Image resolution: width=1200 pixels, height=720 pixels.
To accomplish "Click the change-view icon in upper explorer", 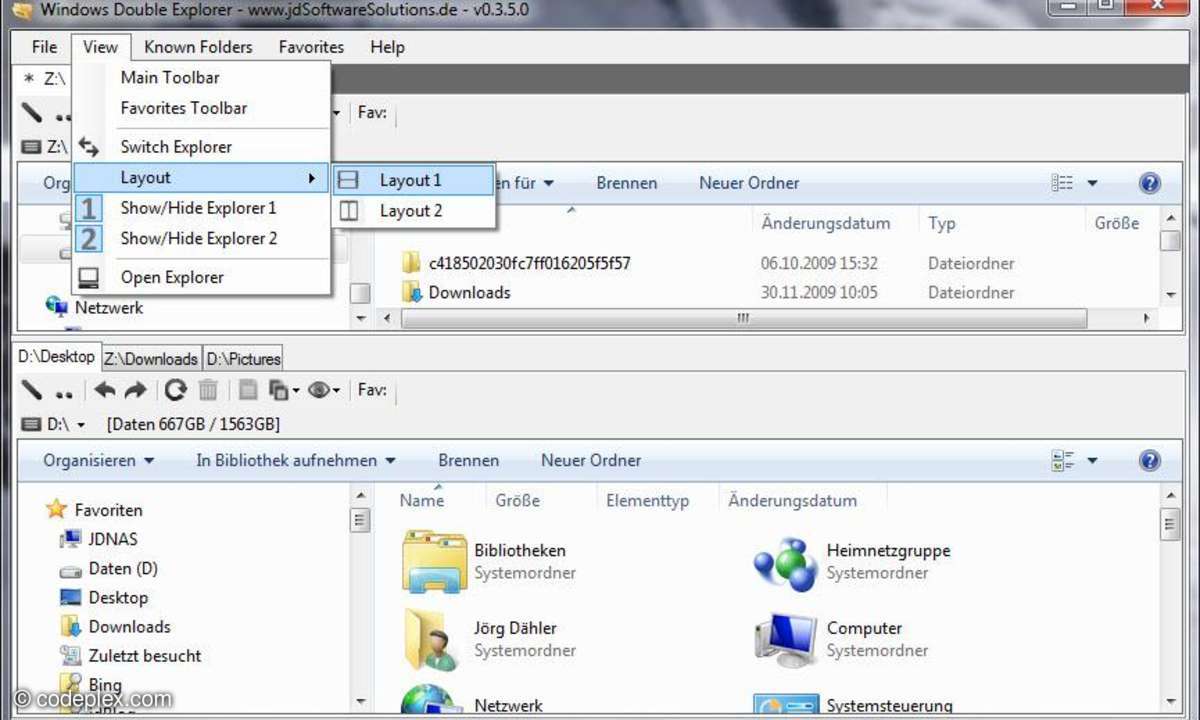I will (x=1063, y=183).
